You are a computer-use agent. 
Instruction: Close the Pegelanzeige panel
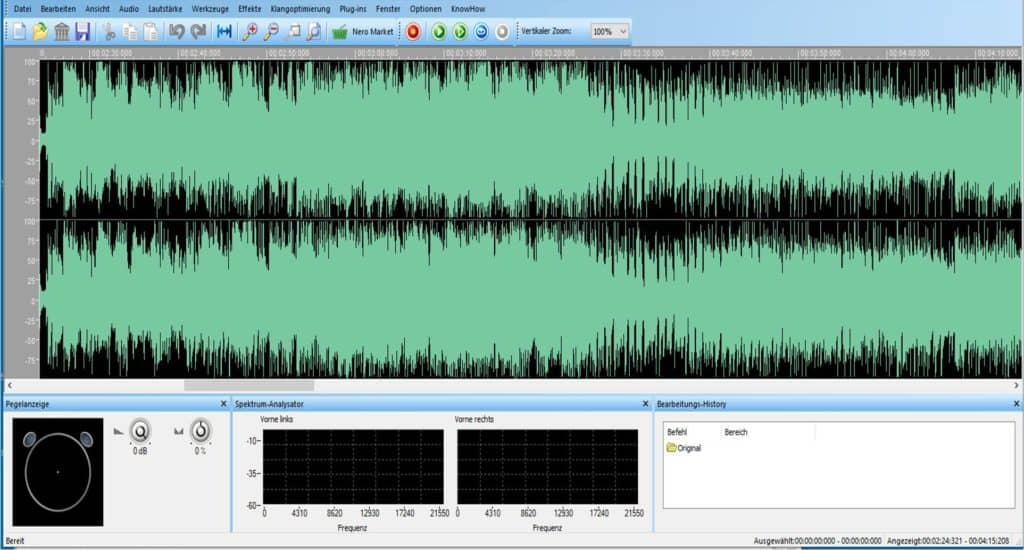tap(223, 404)
